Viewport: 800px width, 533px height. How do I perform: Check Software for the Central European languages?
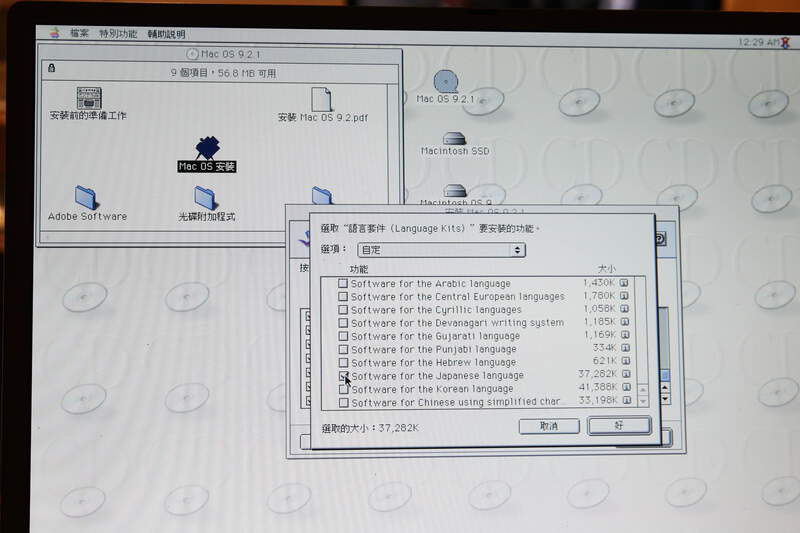click(343, 296)
